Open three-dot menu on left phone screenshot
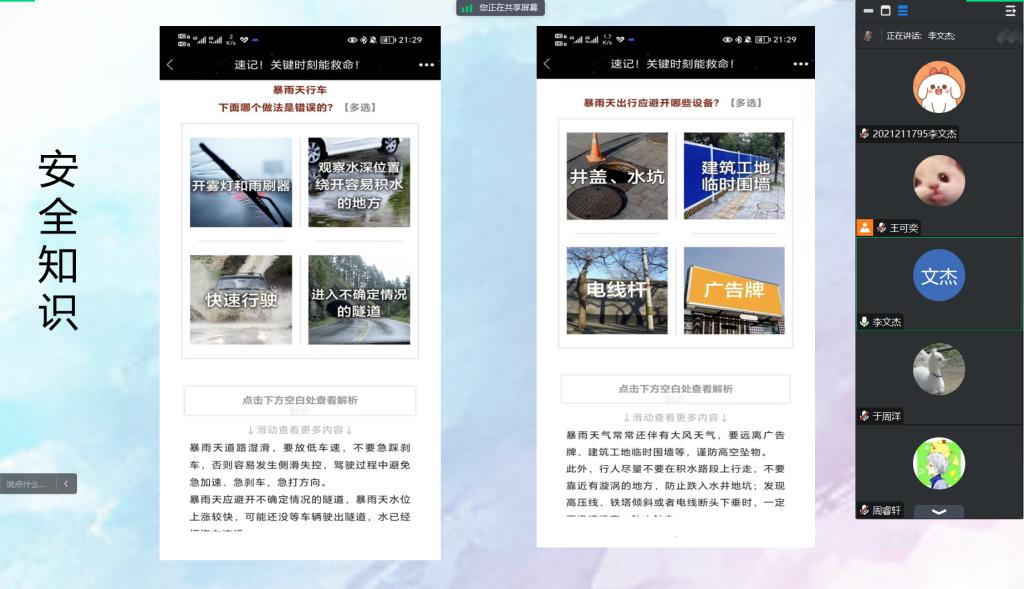The image size is (1024, 589). click(x=427, y=65)
